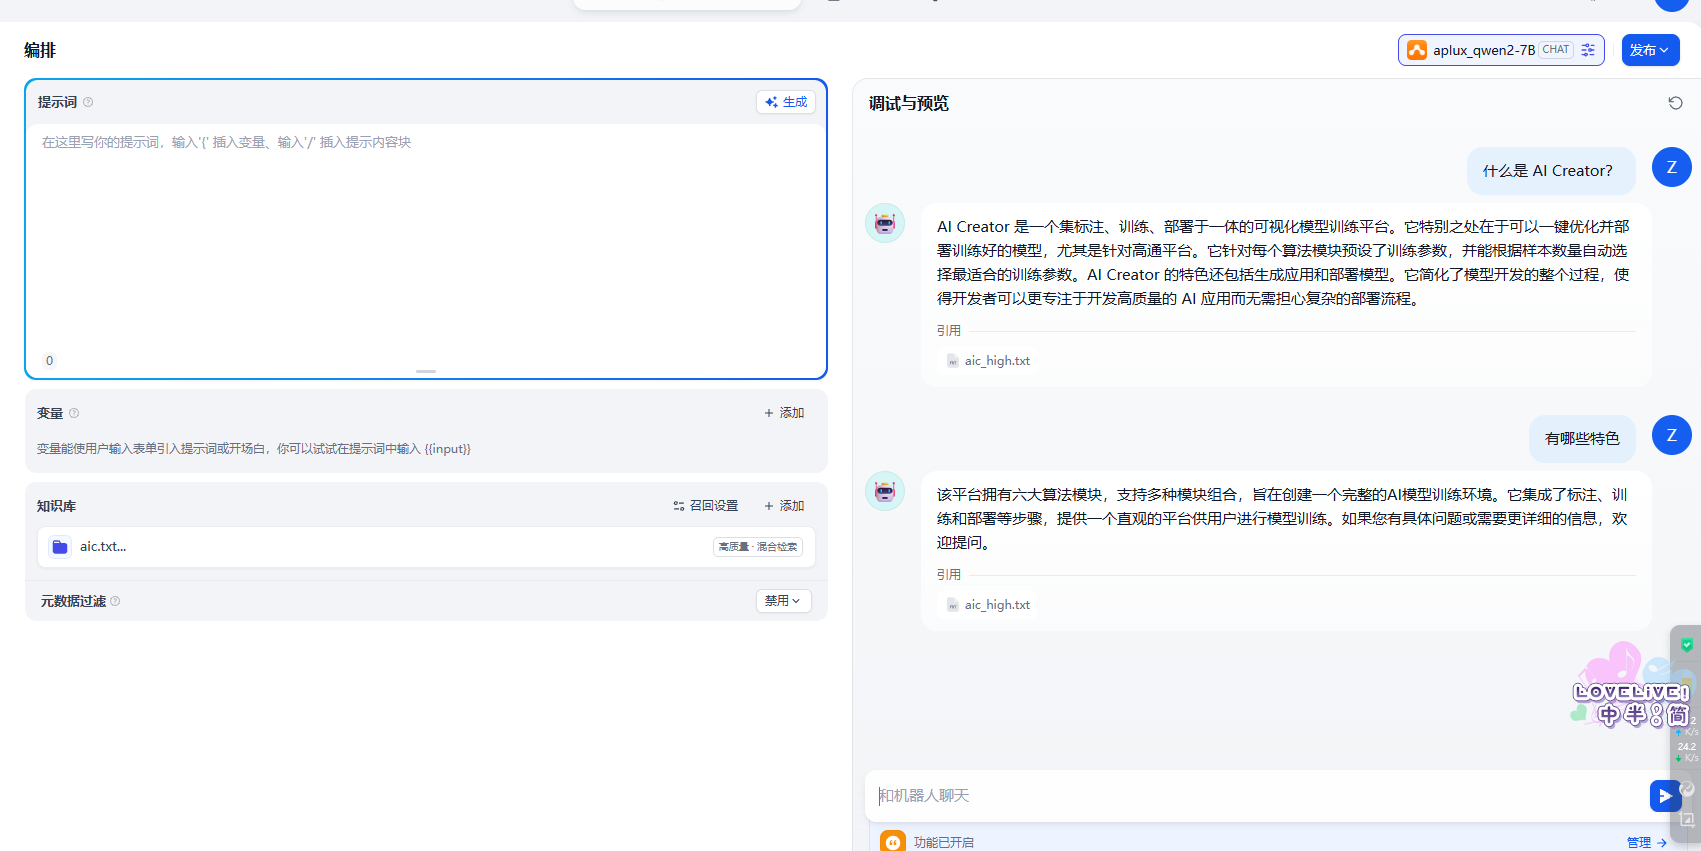The width and height of the screenshot is (1701, 851).
Task: Open the 禁用 metadata filter dropdown
Action: click(783, 601)
